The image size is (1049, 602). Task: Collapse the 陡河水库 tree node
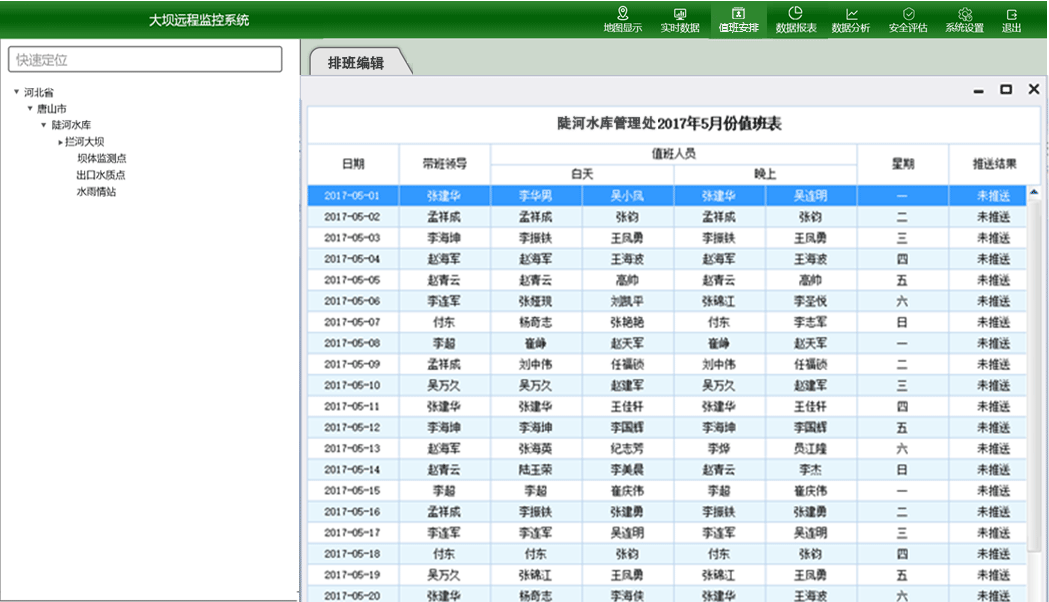pyautogui.click(x=44, y=125)
